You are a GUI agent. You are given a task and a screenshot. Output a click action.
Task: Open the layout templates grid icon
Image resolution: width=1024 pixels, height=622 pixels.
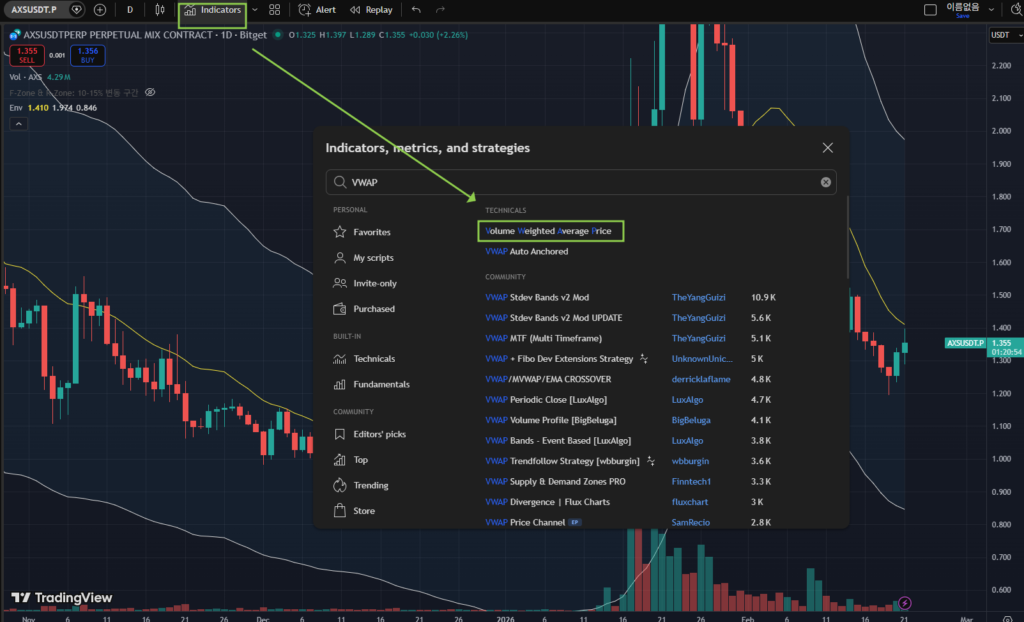click(x=274, y=10)
